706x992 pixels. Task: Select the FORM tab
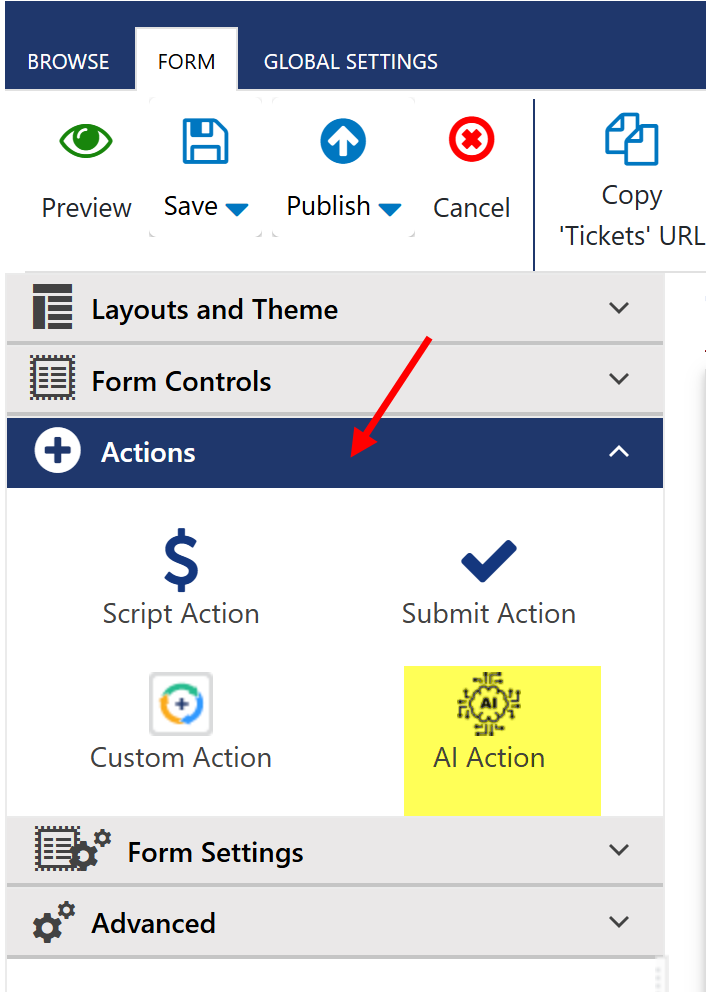point(186,62)
